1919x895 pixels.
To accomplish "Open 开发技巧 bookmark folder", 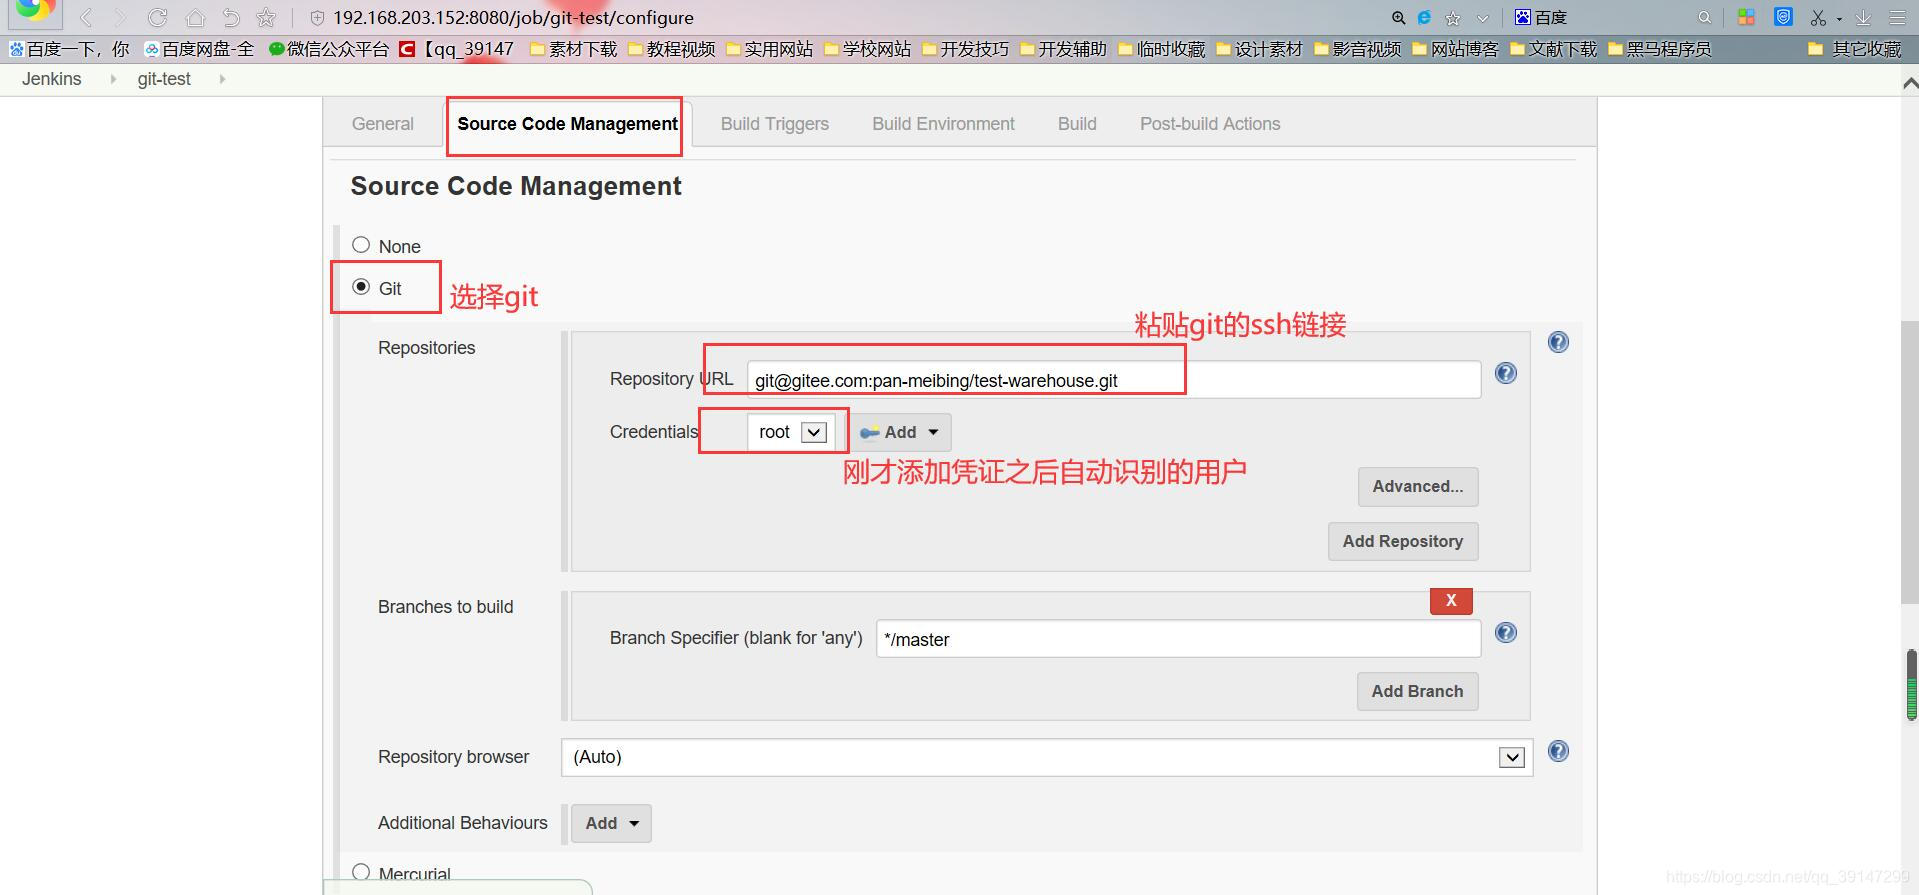I will click(965, 49).
